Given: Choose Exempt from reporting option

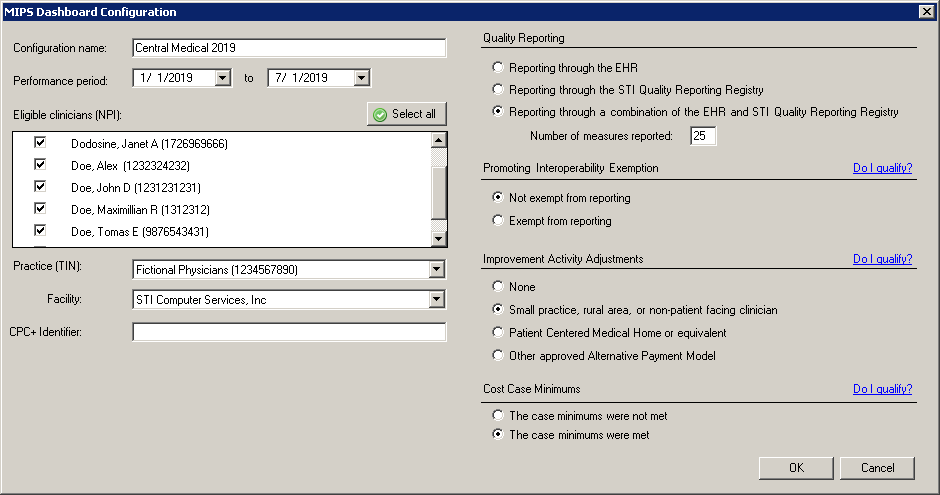Looking at the screenshot, I should pos(498,220).
